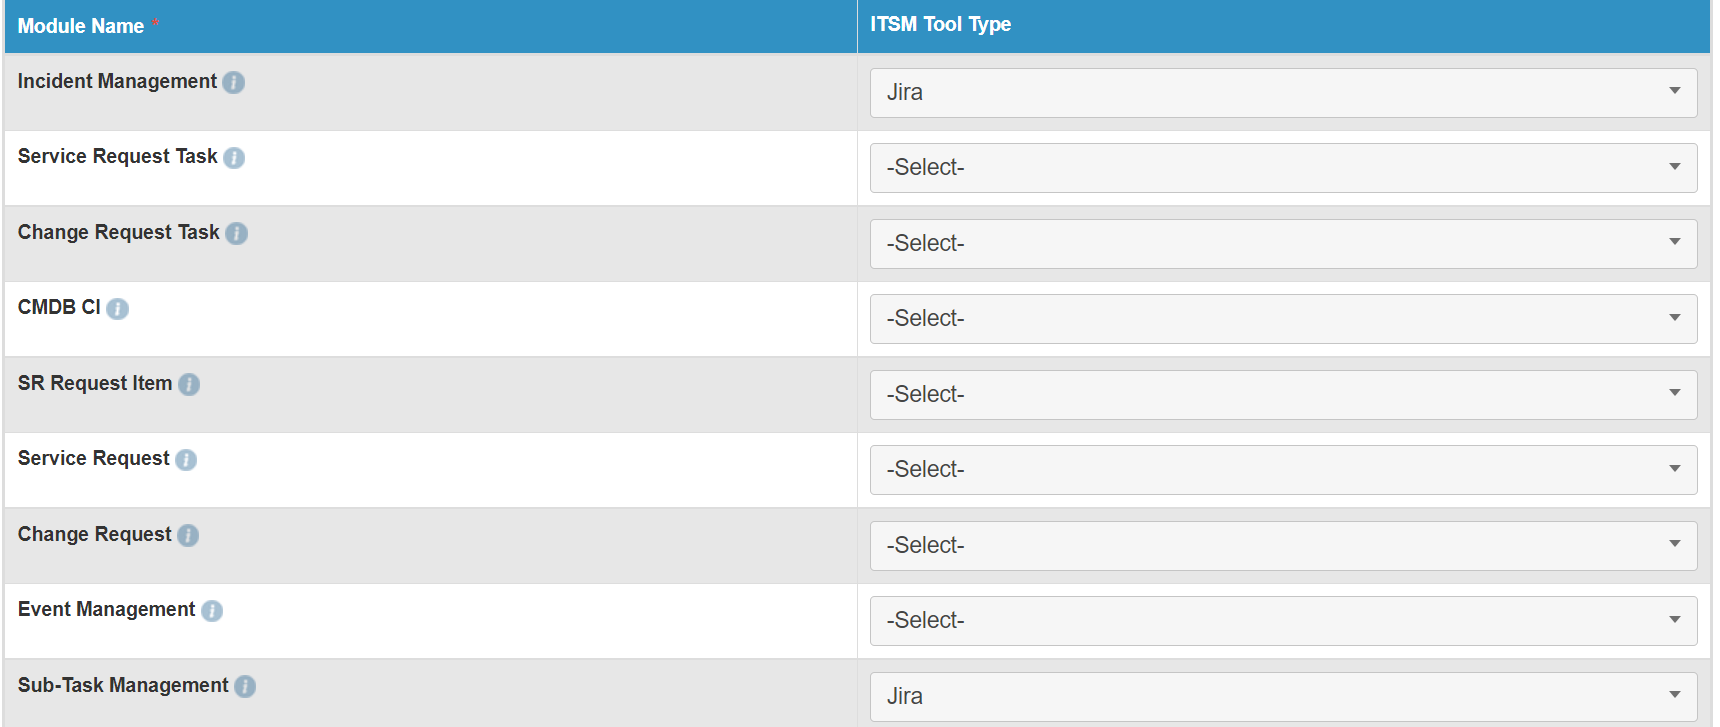
Task: Show info for Change Request module
Action: click(x=188, y=535)
